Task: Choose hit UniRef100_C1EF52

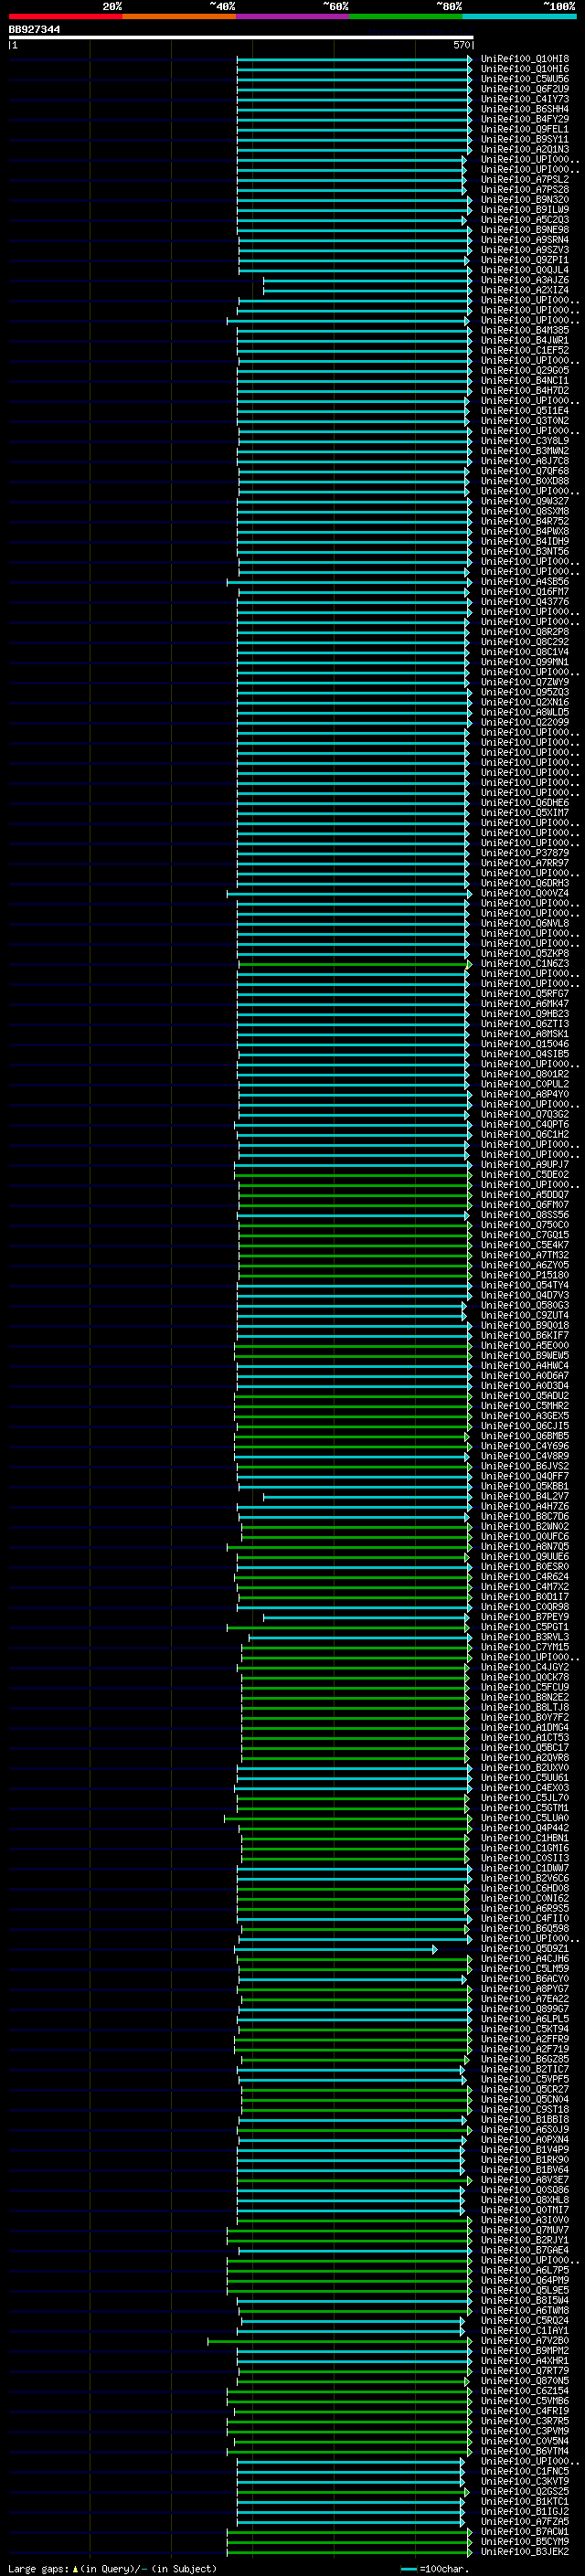Action: tap(525, 350)
